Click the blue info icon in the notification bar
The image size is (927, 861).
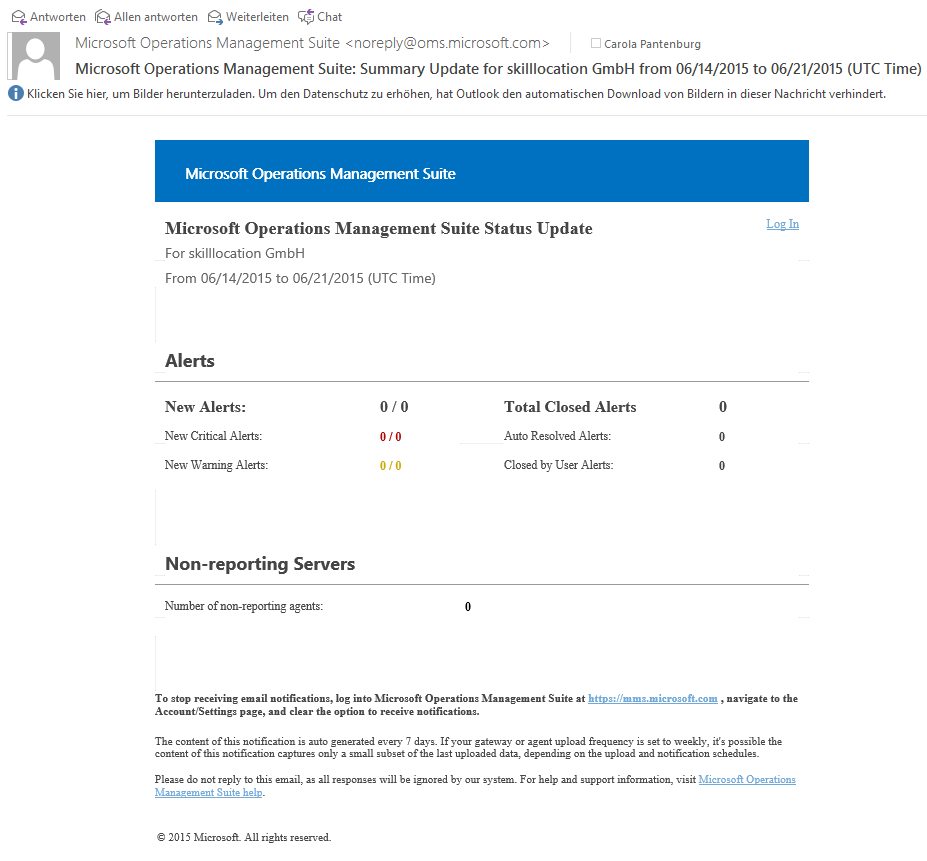coord(15,94)
